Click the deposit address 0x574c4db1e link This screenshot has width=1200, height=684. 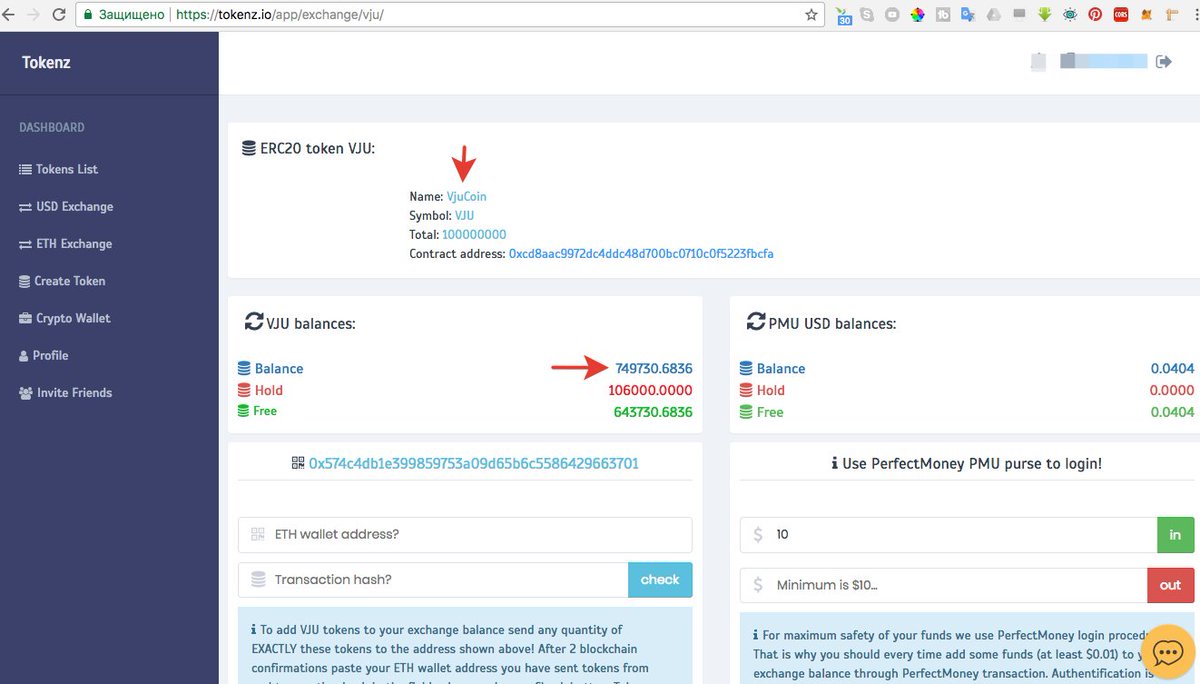(473, 463)
